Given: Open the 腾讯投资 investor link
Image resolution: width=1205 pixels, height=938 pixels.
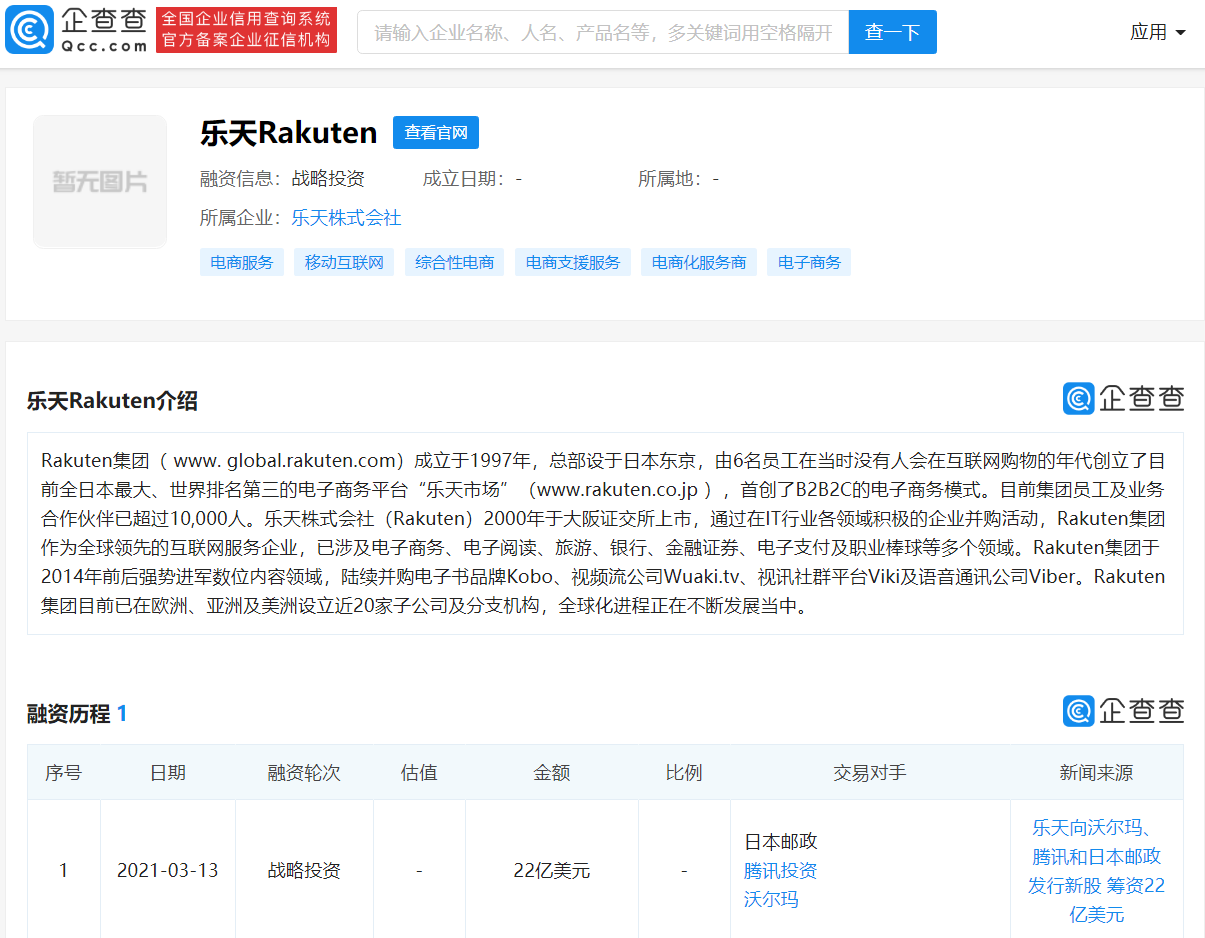Looking at the screenshot, I should click(x=780, y=870).
